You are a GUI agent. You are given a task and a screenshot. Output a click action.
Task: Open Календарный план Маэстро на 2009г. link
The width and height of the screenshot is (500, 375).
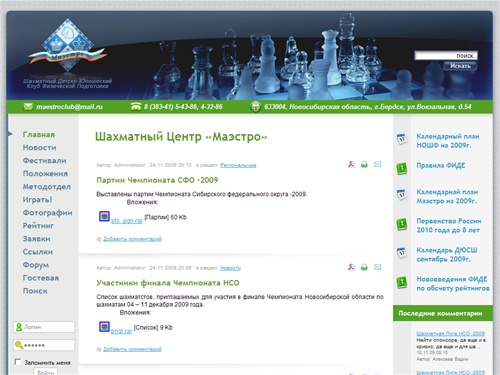pos(447,196)
